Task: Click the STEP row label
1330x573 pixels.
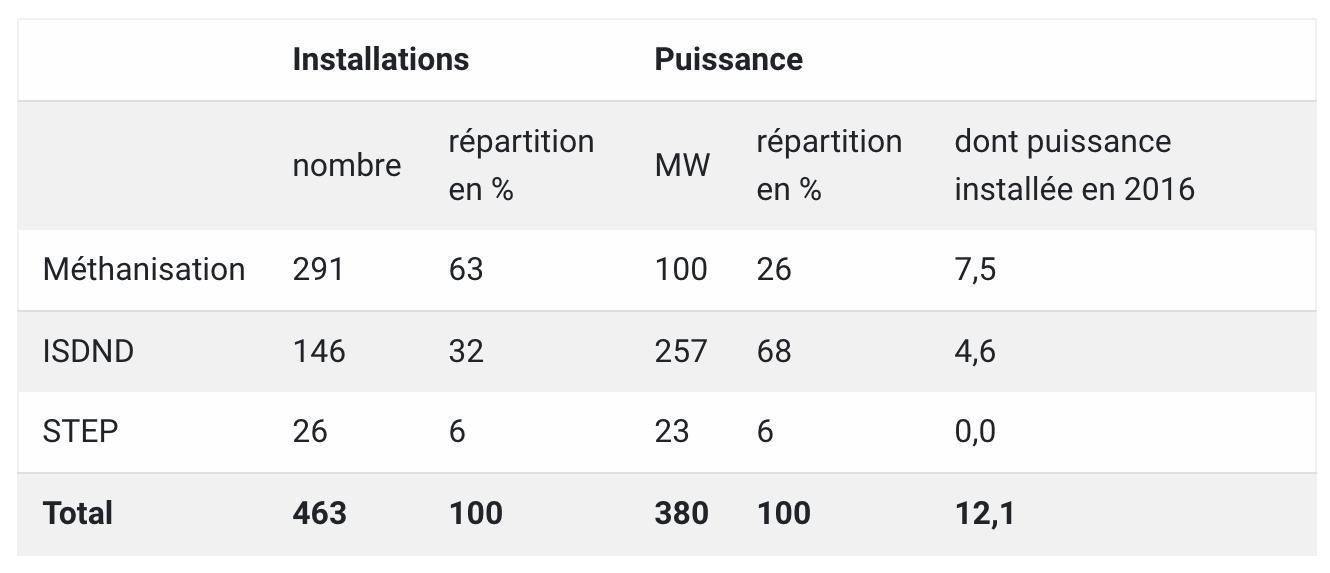Action: pos(80,431)
